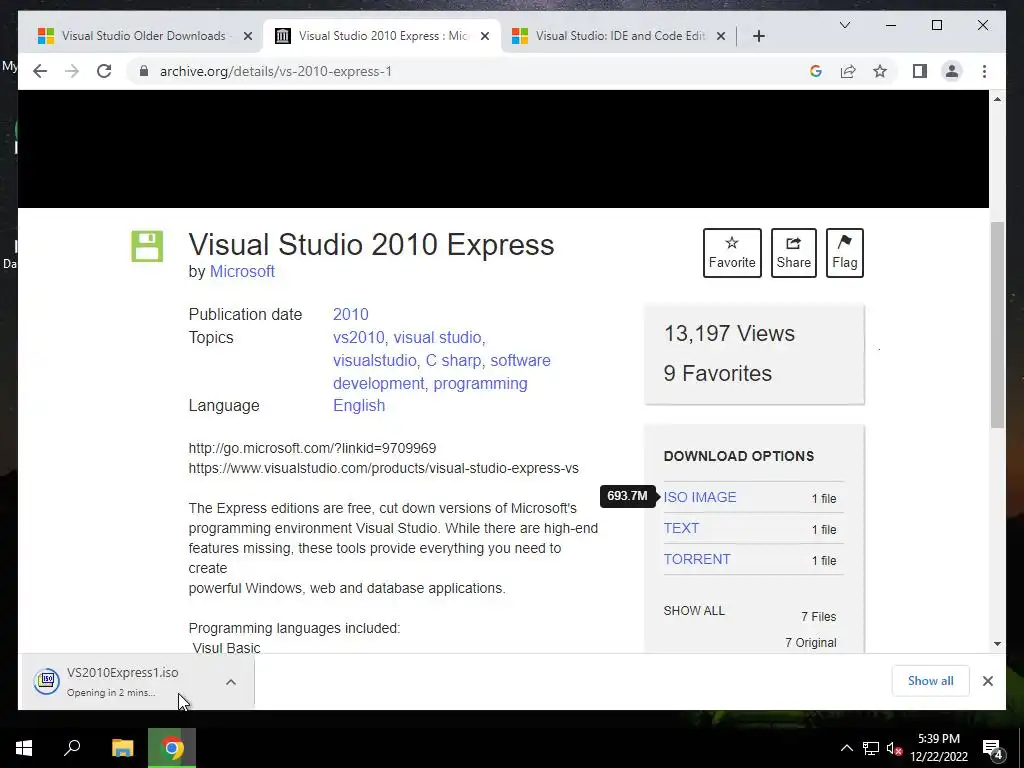Open Chrome three-dot menu
1024x768 pixels.
pyautogui.click(x=984, y=71)
